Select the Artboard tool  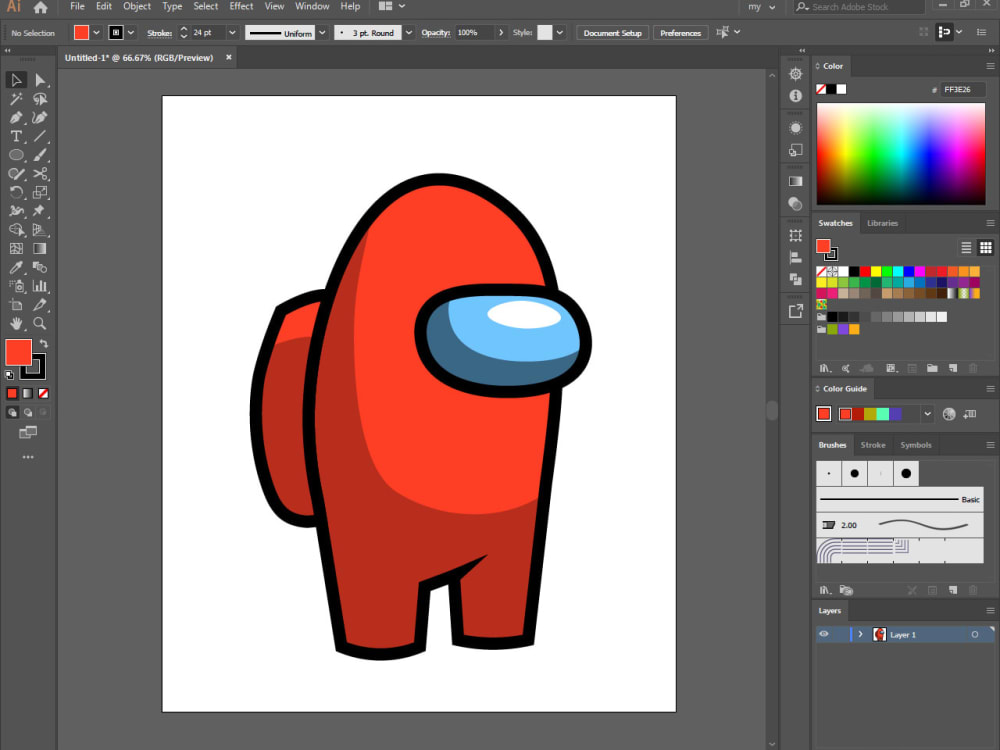click(x=16, y=305)
